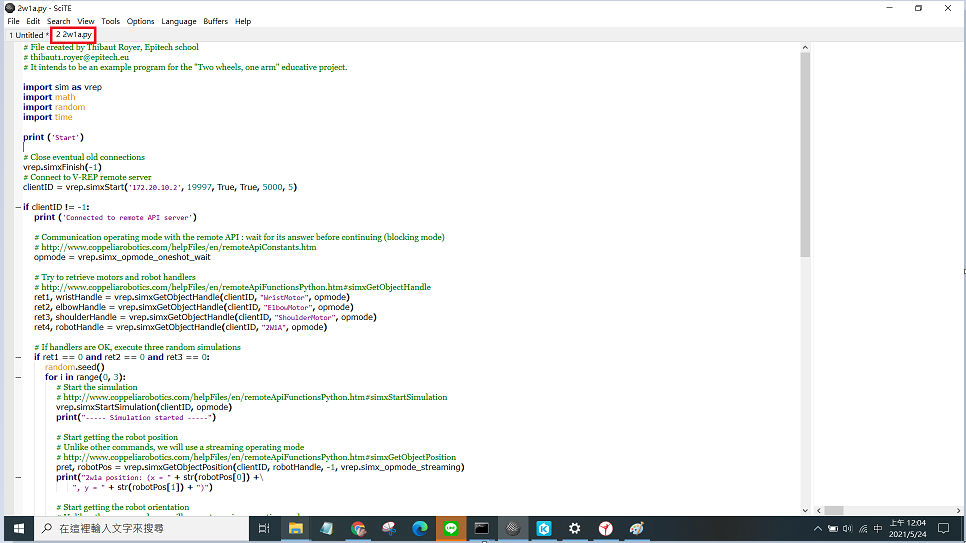The image size is (966, 543).
Task: Show hidden system tray icons
Action: coord(818,528)
